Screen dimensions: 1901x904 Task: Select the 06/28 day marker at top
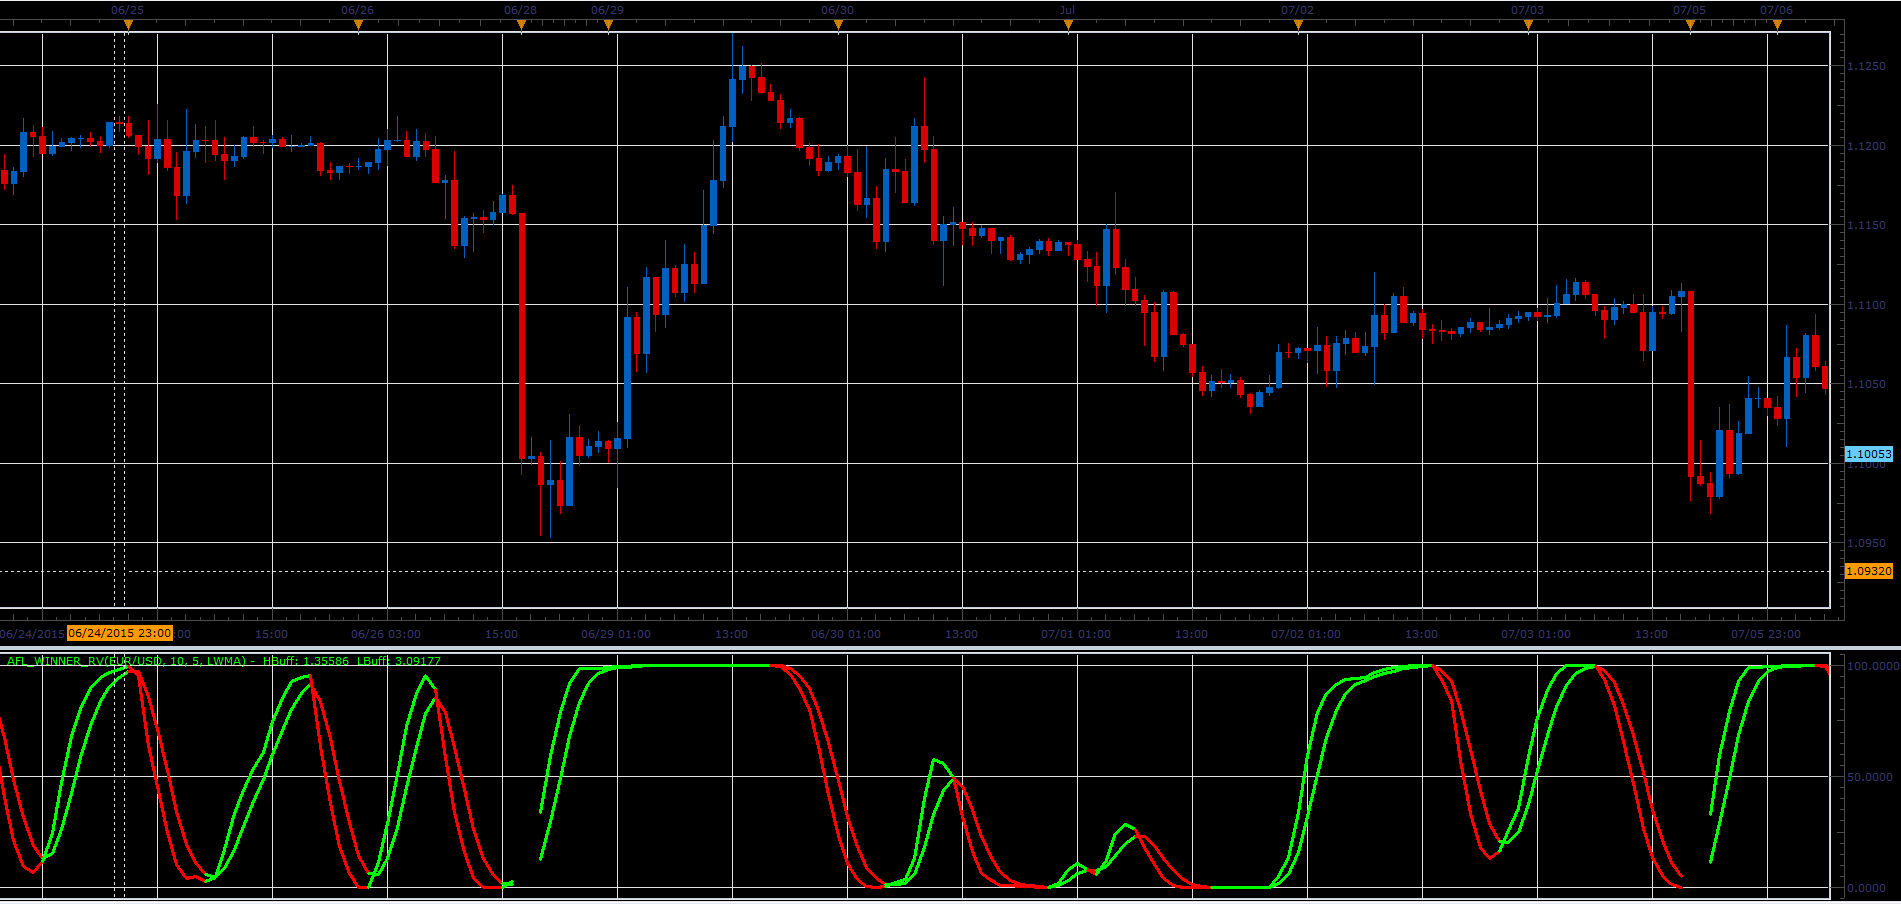click(x=521, y=25)
